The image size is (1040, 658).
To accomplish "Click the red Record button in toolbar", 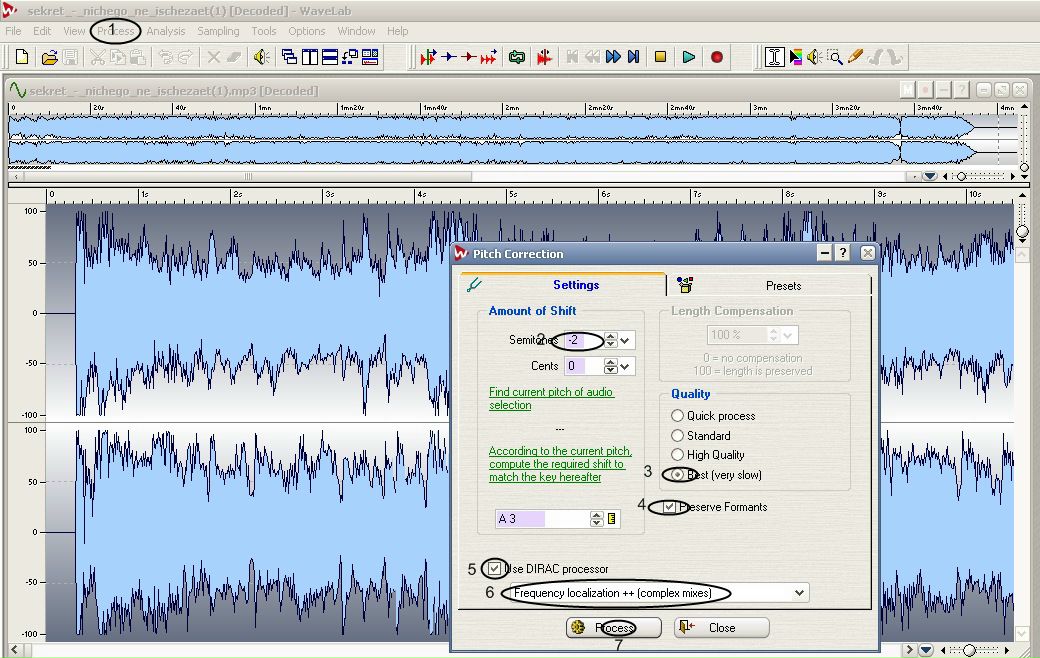I will click(x=716, y=57).
